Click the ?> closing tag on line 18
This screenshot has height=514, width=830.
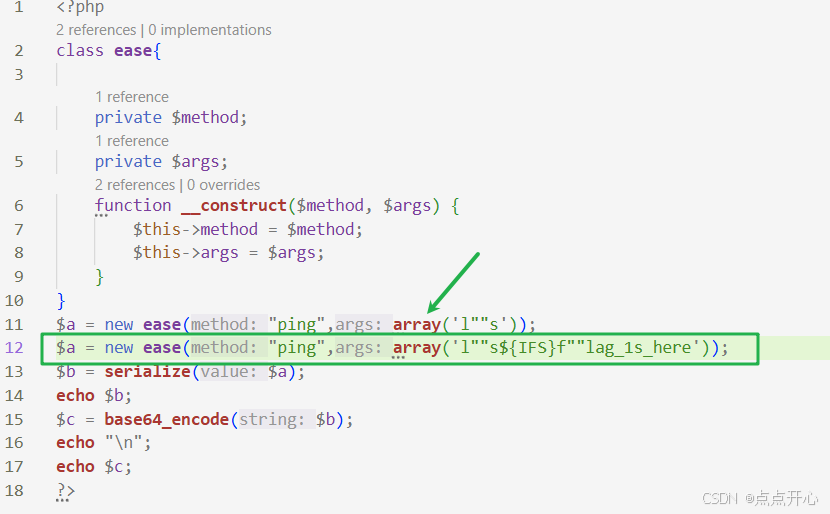point(66,491)
